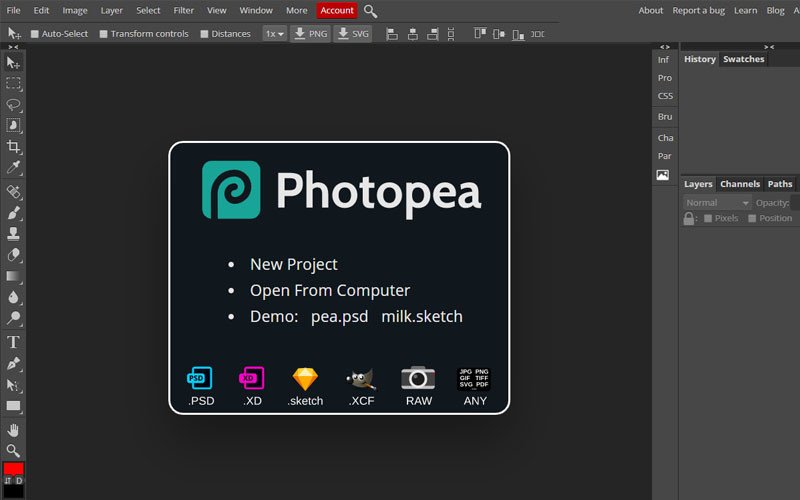The width and height of the screenshot is (800, 500).
Task: Expand the narrow side panel column arrows
Action: pos(665,47)
